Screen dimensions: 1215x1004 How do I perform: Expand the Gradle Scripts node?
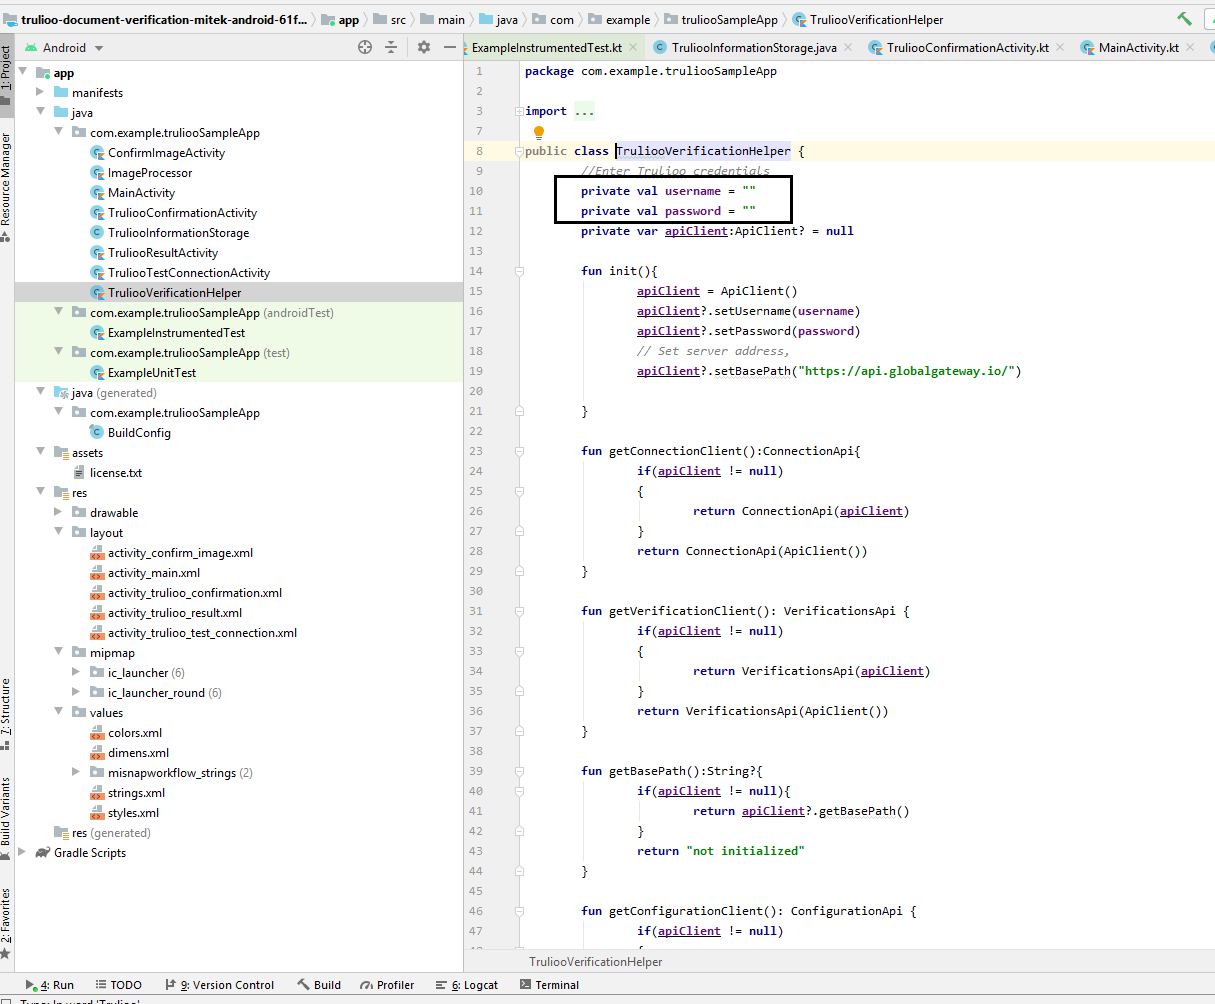(23, 853)
